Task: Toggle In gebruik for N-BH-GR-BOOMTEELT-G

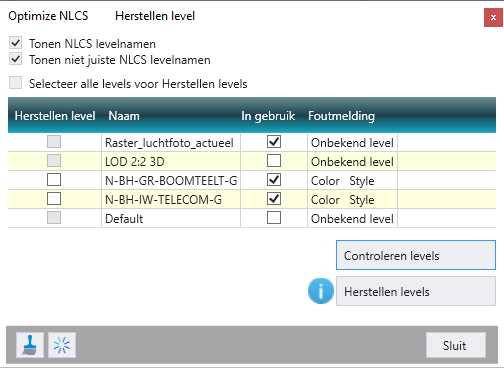Action: pos(274,180)
